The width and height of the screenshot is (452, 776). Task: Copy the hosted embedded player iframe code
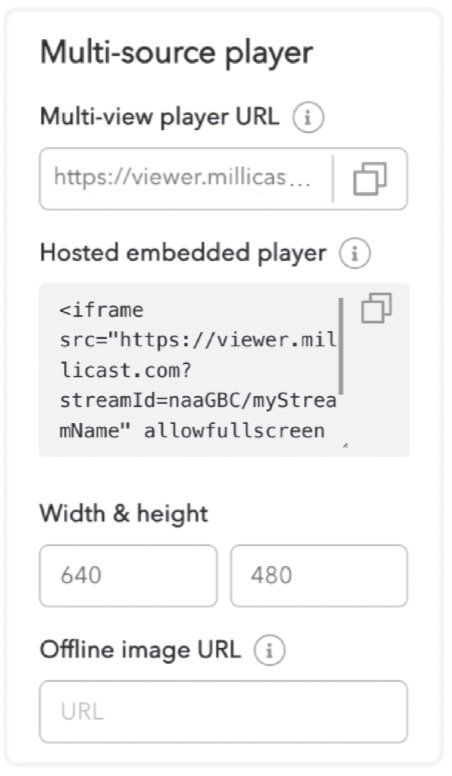point(376,308)
